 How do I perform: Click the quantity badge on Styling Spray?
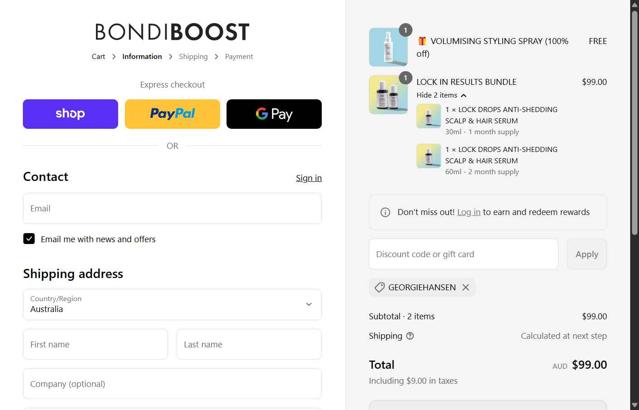pos(405,30)
